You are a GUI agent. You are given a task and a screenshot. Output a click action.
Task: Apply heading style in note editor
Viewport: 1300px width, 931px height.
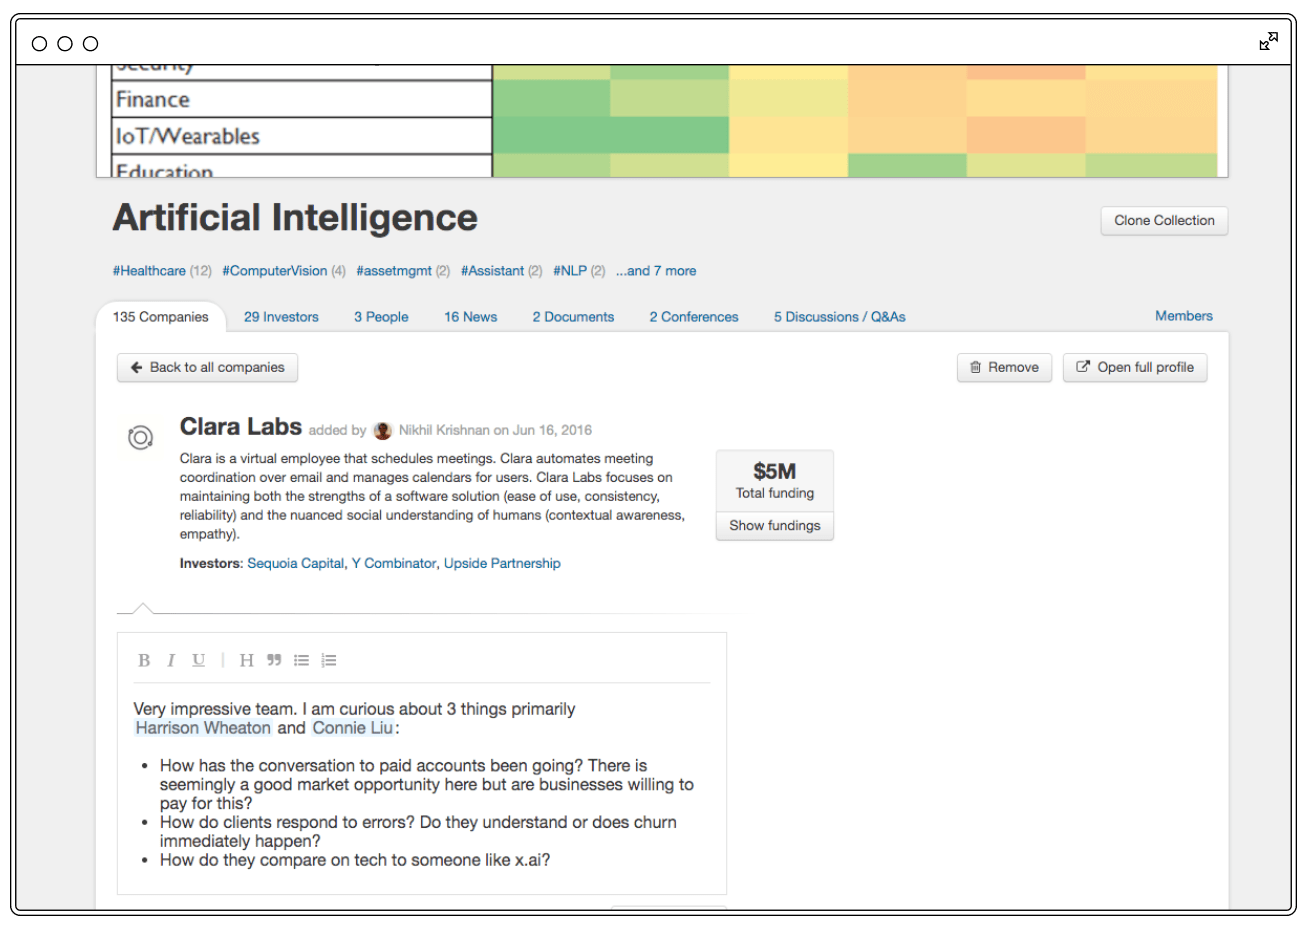(246, 660)
